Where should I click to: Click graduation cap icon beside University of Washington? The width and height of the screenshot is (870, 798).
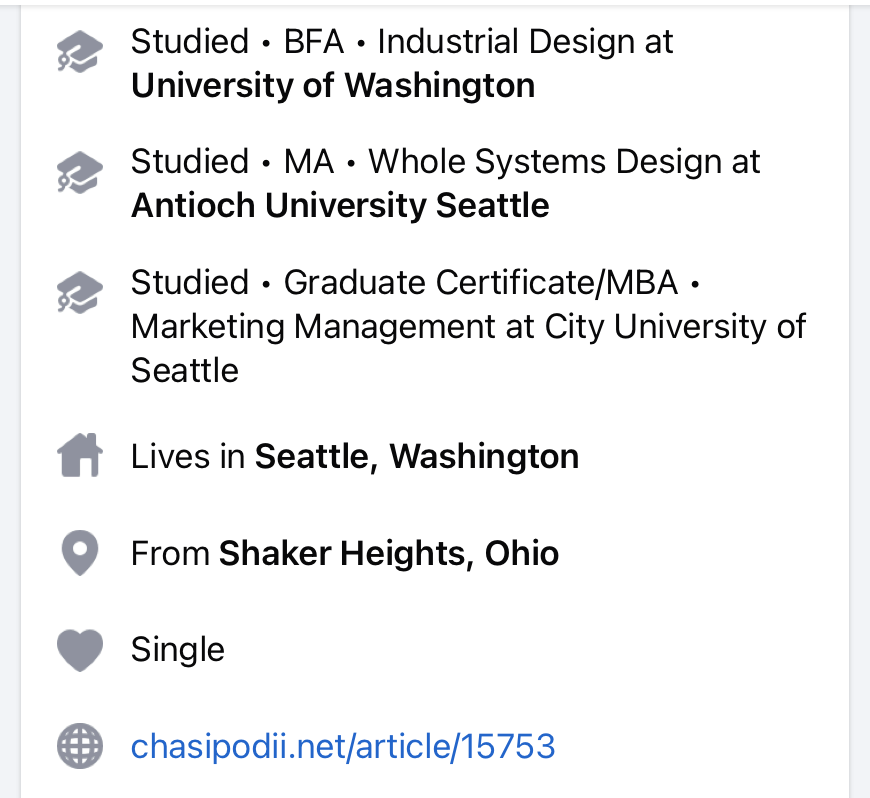[79, 51]
